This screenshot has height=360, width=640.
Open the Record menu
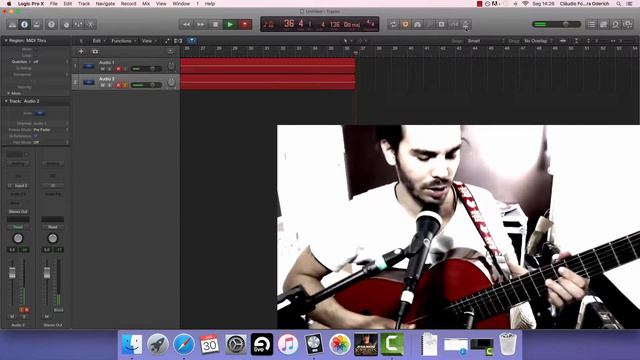(x=128, y=4)
